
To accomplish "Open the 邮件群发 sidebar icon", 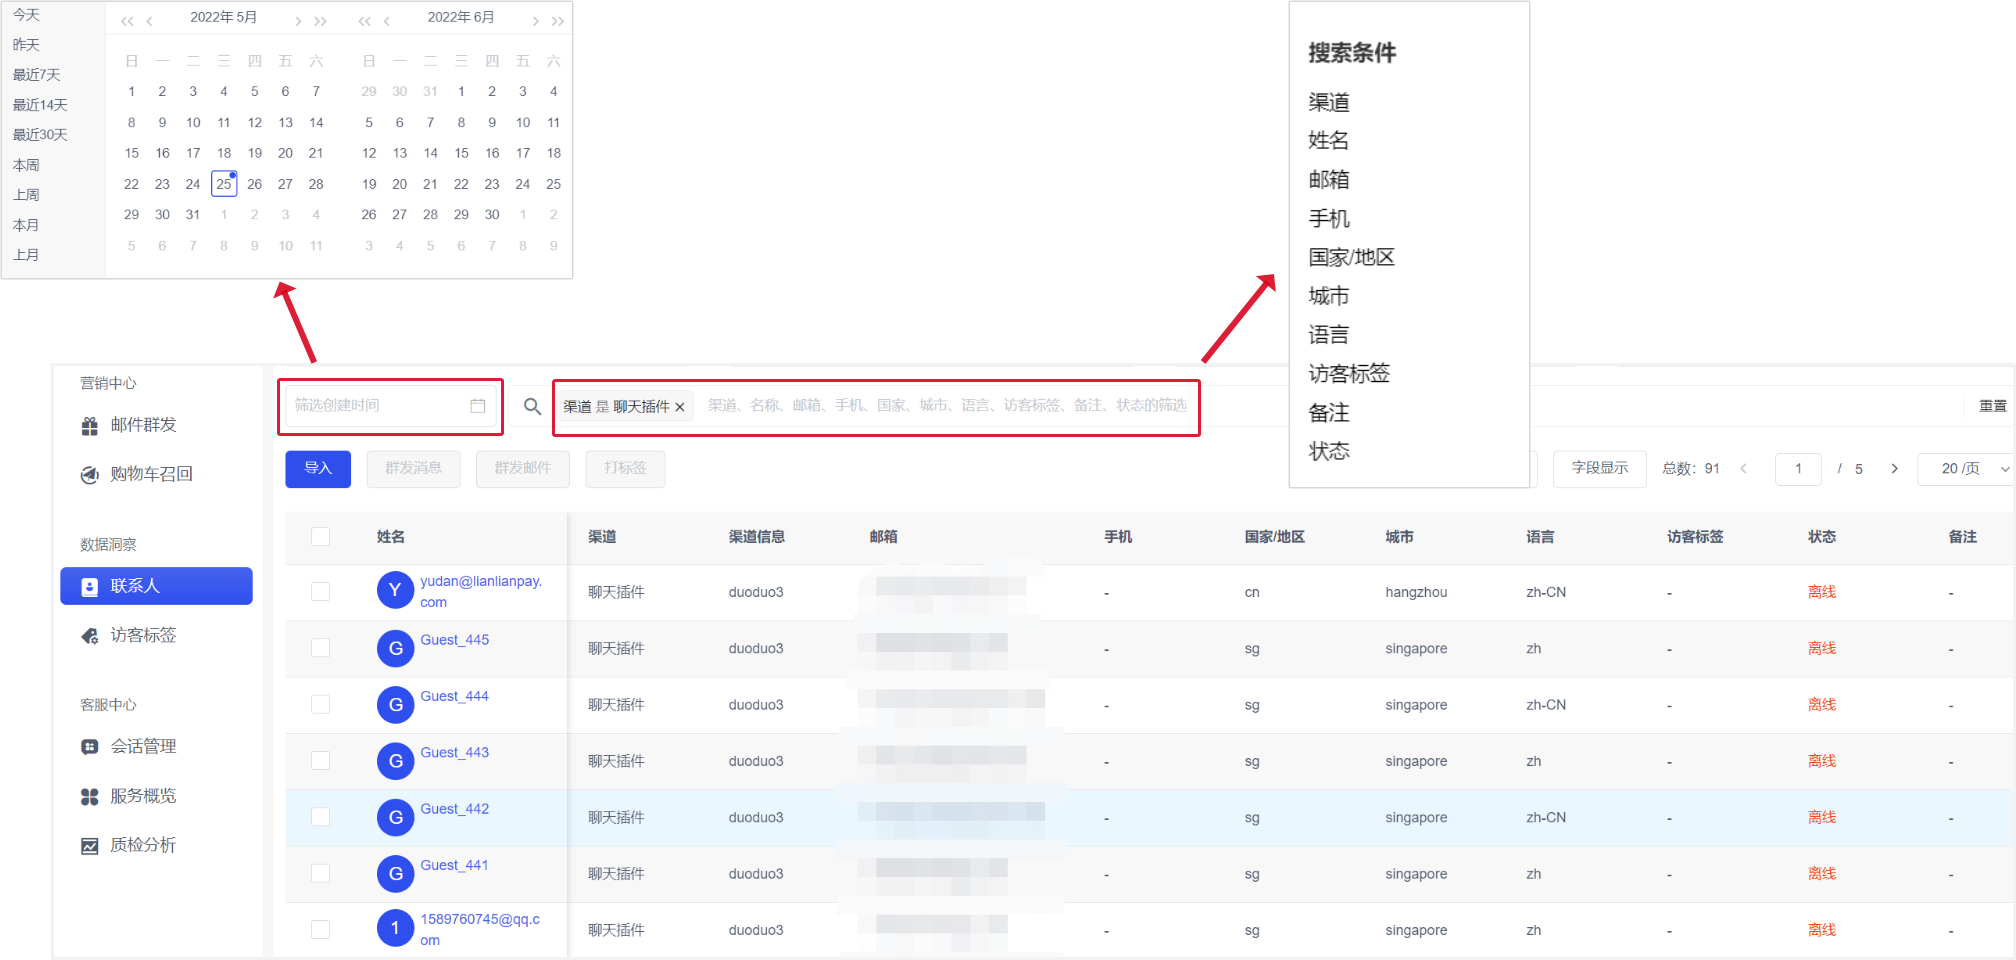I will click(90, 426).
